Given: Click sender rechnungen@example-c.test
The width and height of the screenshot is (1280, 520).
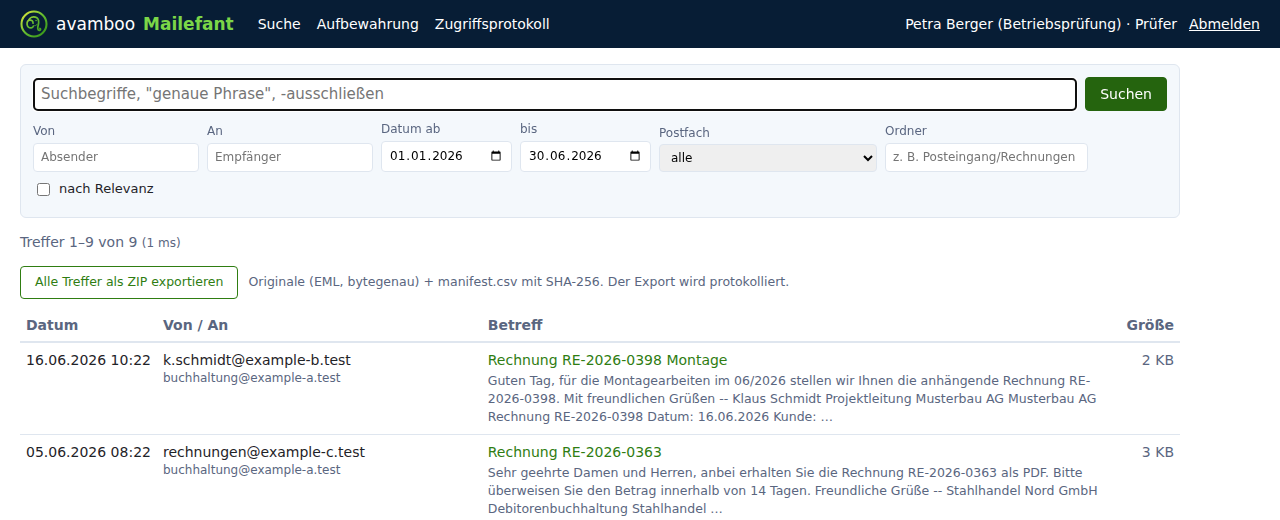Looking at the screenshot, I should (264, 452).
